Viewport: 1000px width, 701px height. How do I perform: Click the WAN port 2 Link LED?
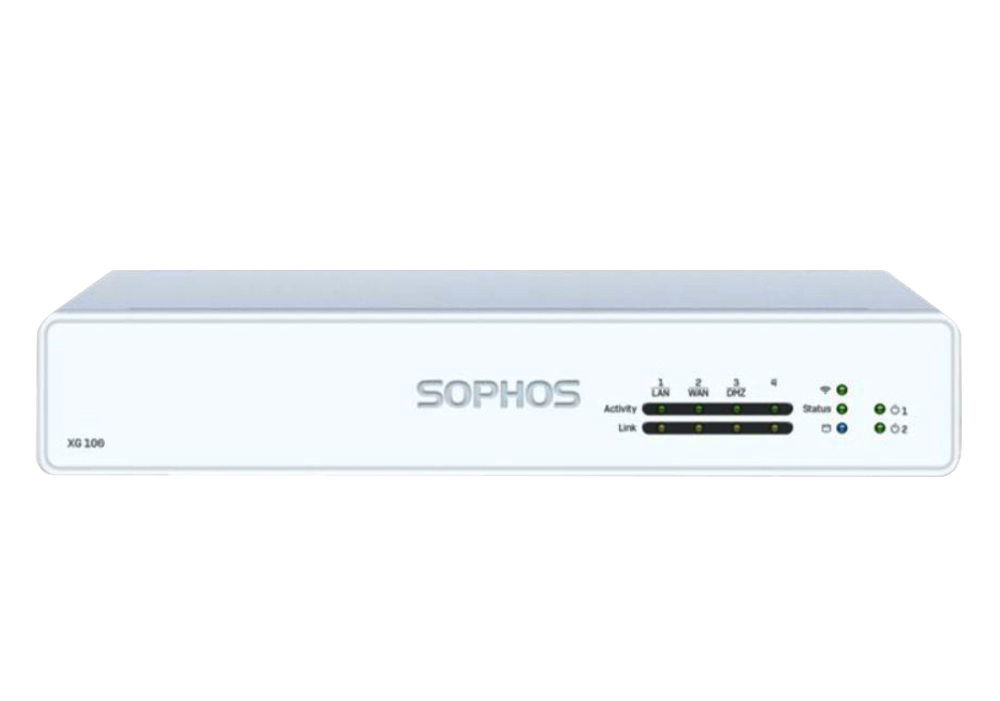699,429
